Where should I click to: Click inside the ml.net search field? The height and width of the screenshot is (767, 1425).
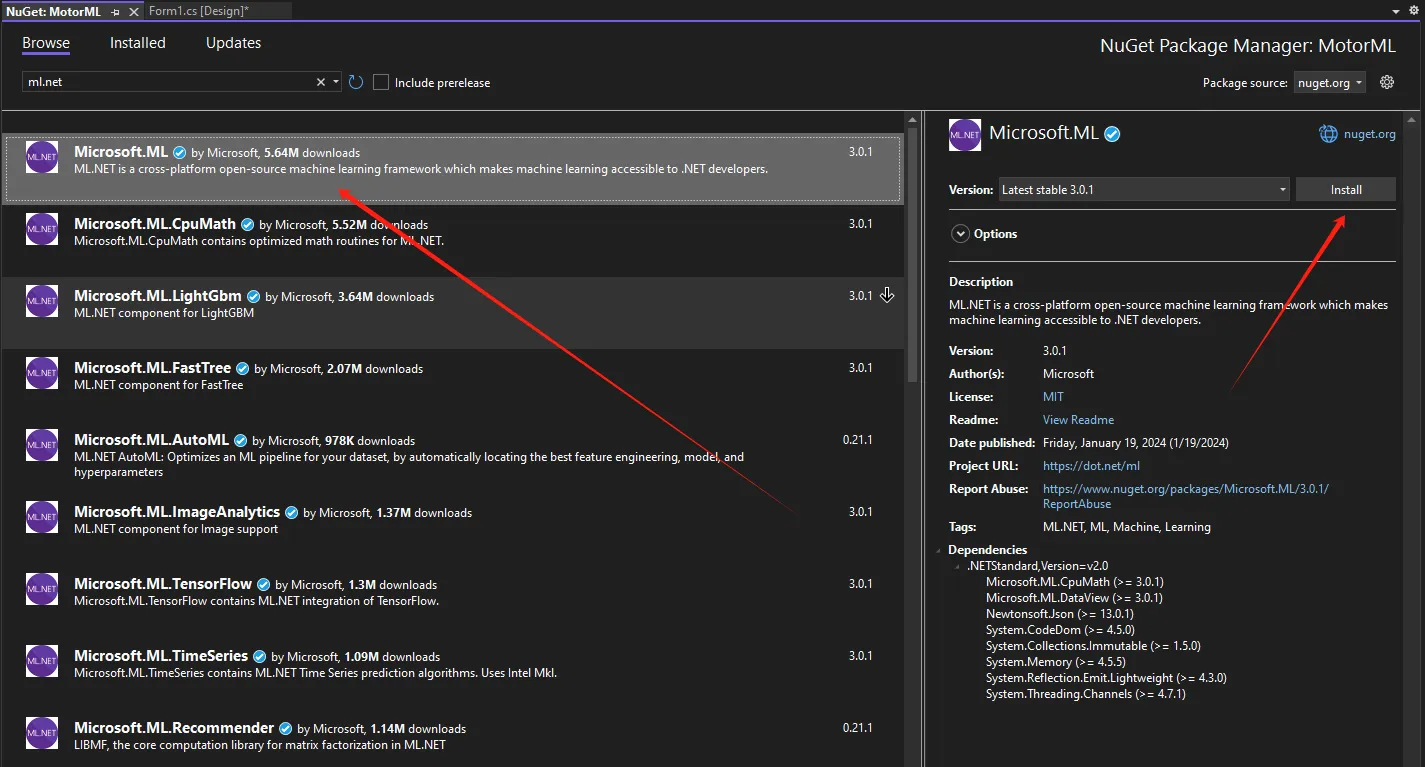click(x=165, y=82)
